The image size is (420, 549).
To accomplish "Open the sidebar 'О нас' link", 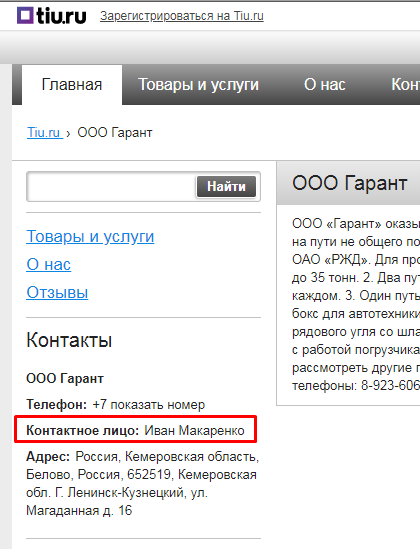I will (x=48, y=264).
